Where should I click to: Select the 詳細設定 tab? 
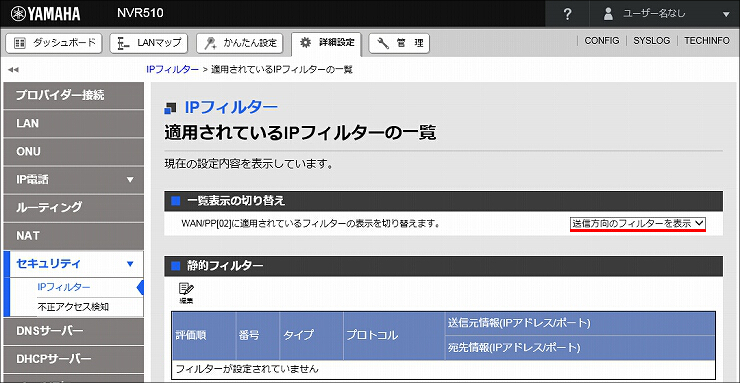(x=326, y=44)
